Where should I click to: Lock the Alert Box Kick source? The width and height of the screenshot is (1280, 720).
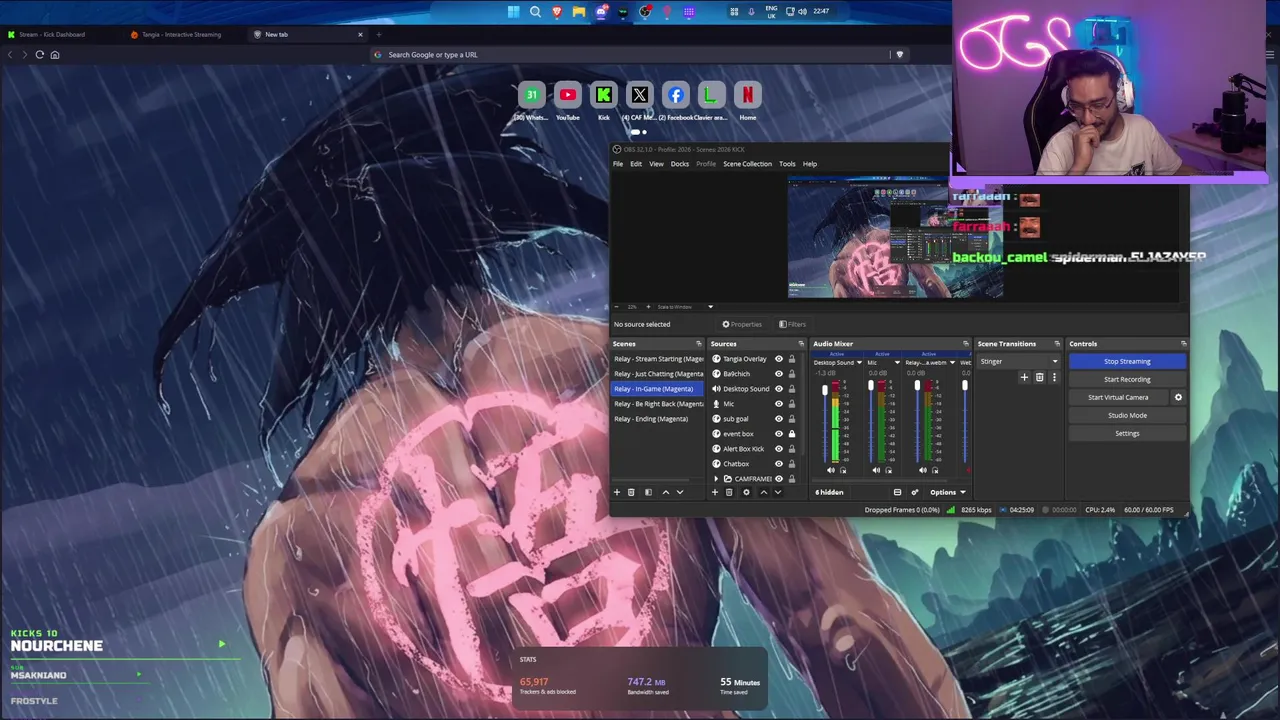coord(792,449)
